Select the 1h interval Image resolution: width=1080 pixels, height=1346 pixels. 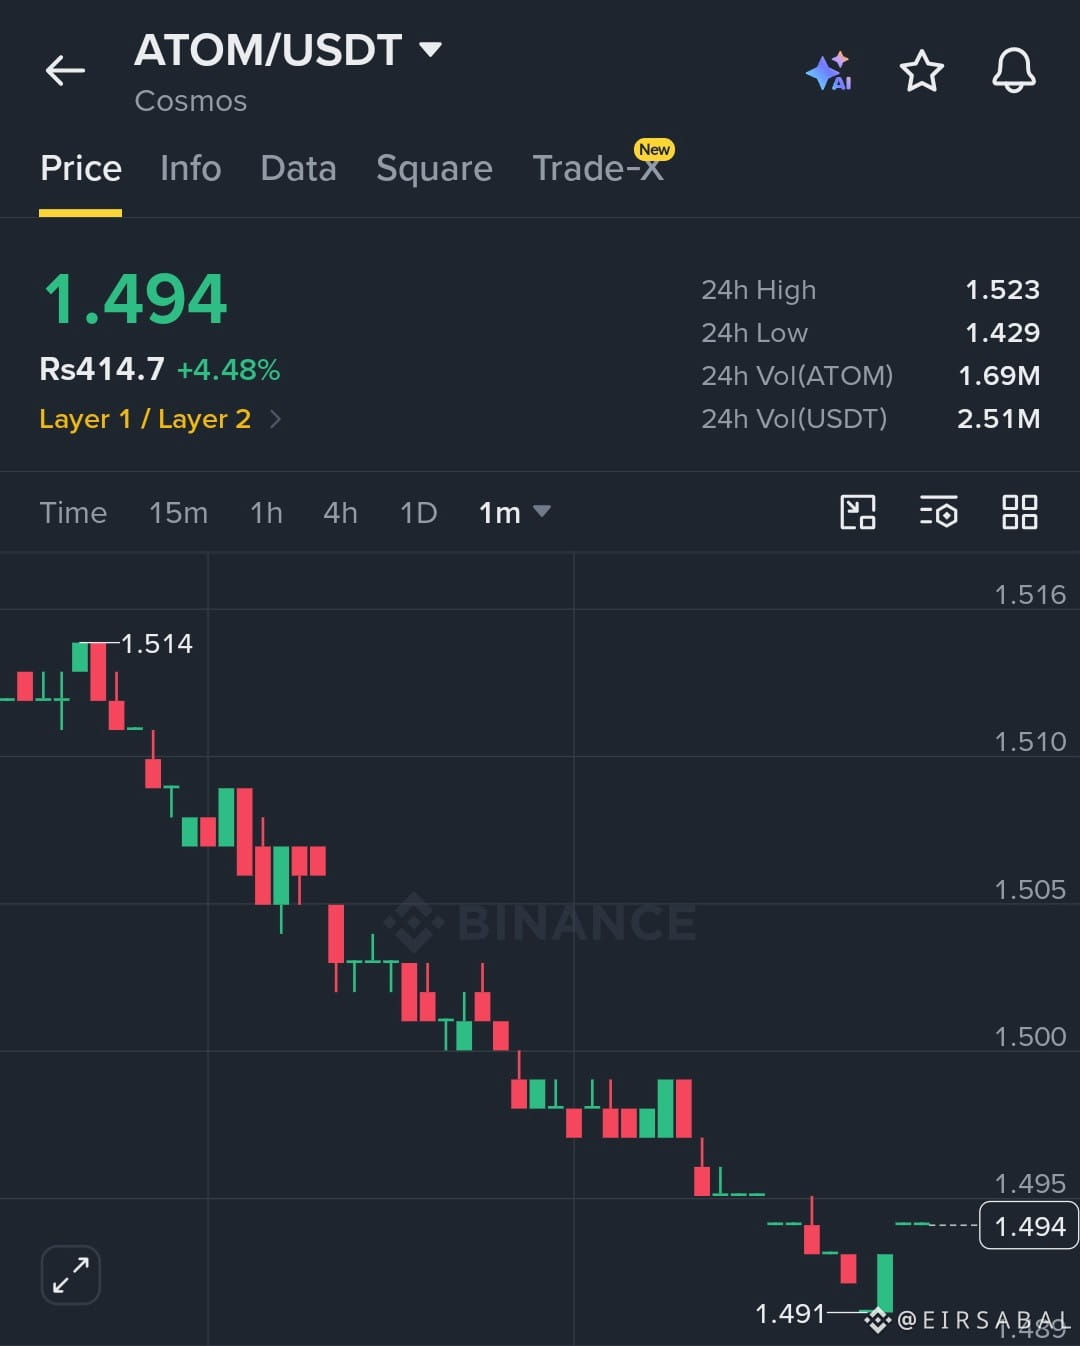tap(266, 512)
